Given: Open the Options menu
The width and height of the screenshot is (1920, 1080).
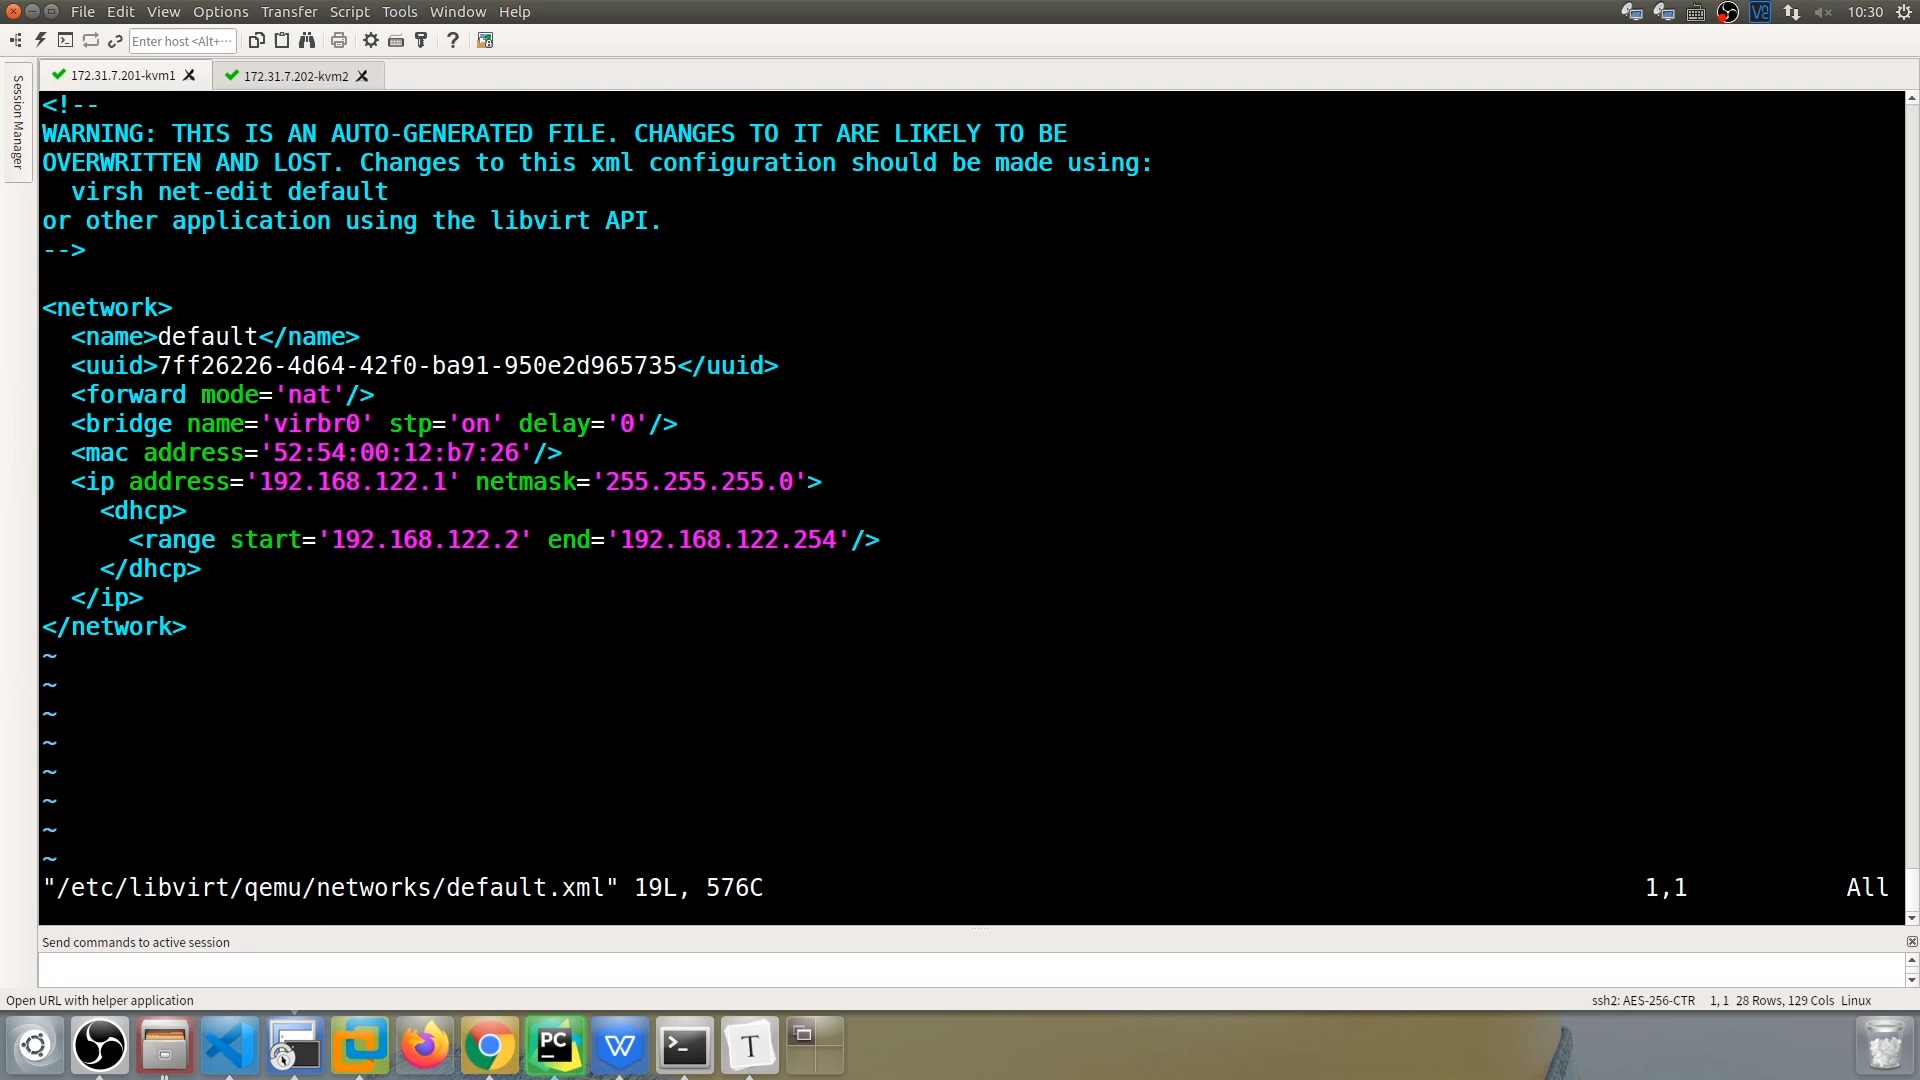Looking at the screenshot, I should 220,12.
